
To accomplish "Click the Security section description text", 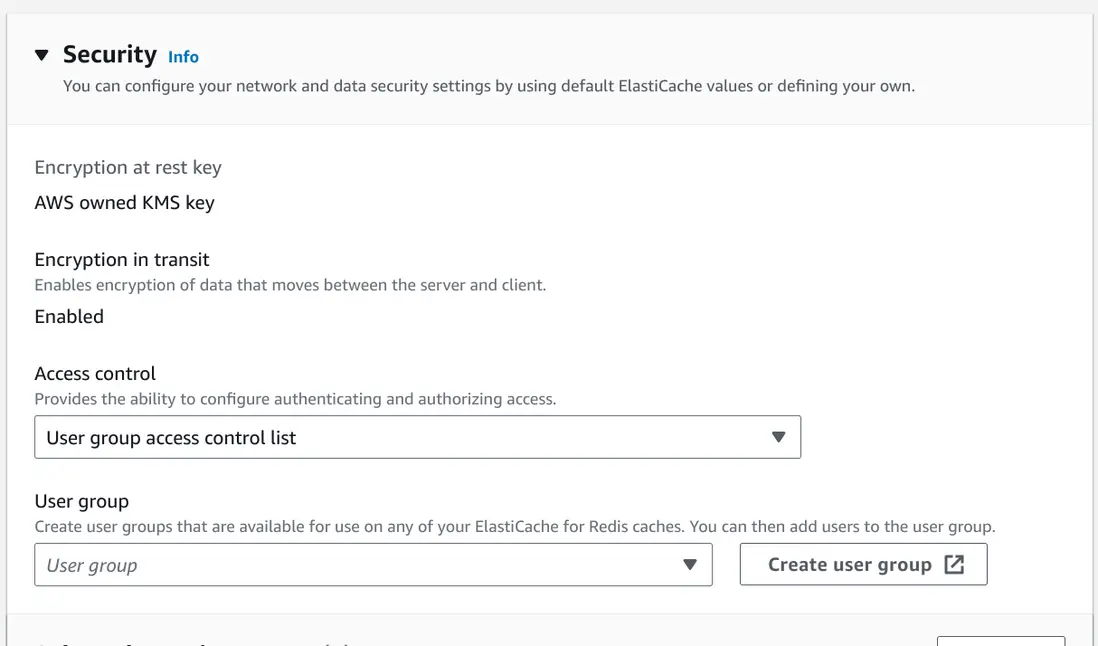I will tap(488, 86).
